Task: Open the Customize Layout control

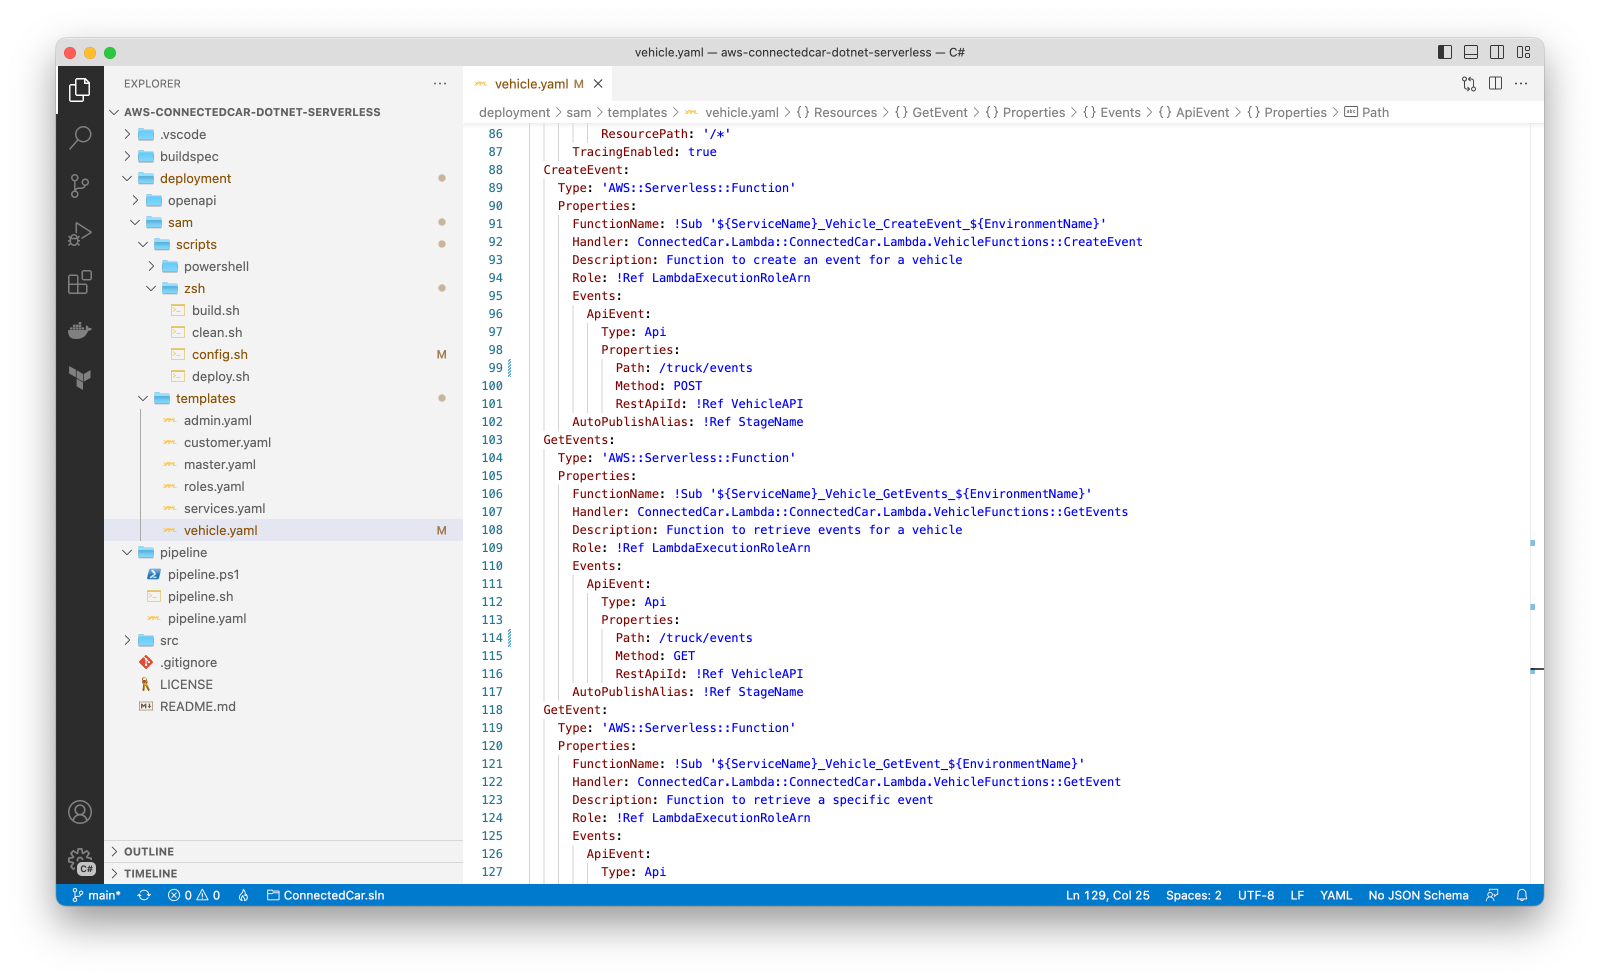Action: click(1524, 52)
